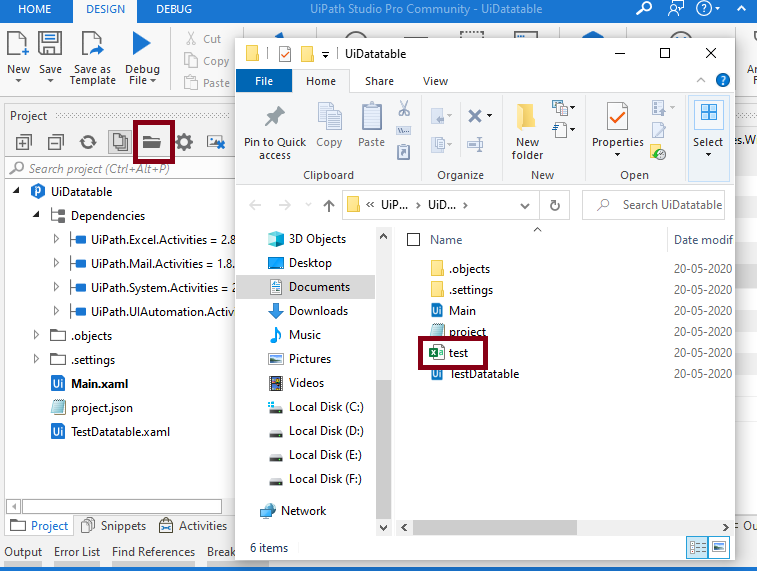The width and height of the screenshot is (757, 571).
Task: Expand UiPath.Mail.Activities dependency
Action: (x=56, y=263)
